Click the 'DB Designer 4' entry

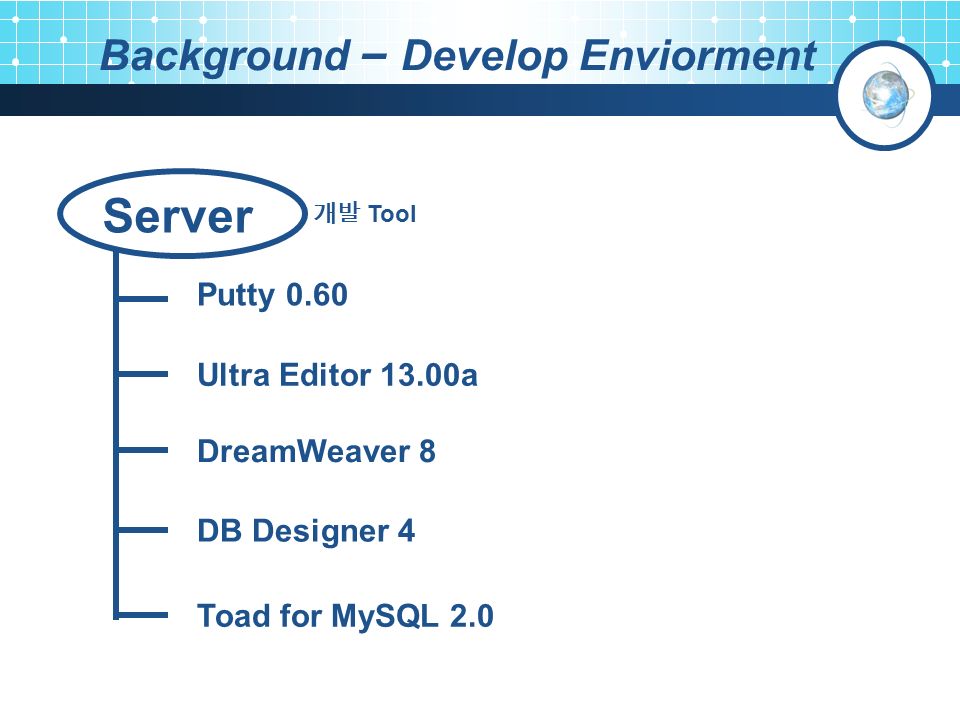(x=306, y=531)
